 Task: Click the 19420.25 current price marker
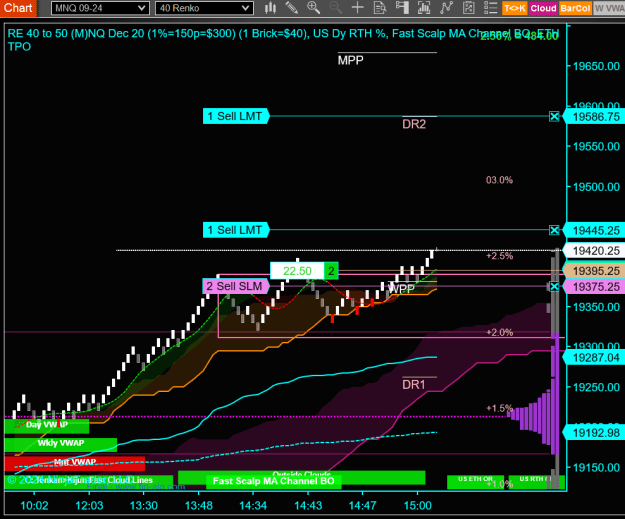595,251
